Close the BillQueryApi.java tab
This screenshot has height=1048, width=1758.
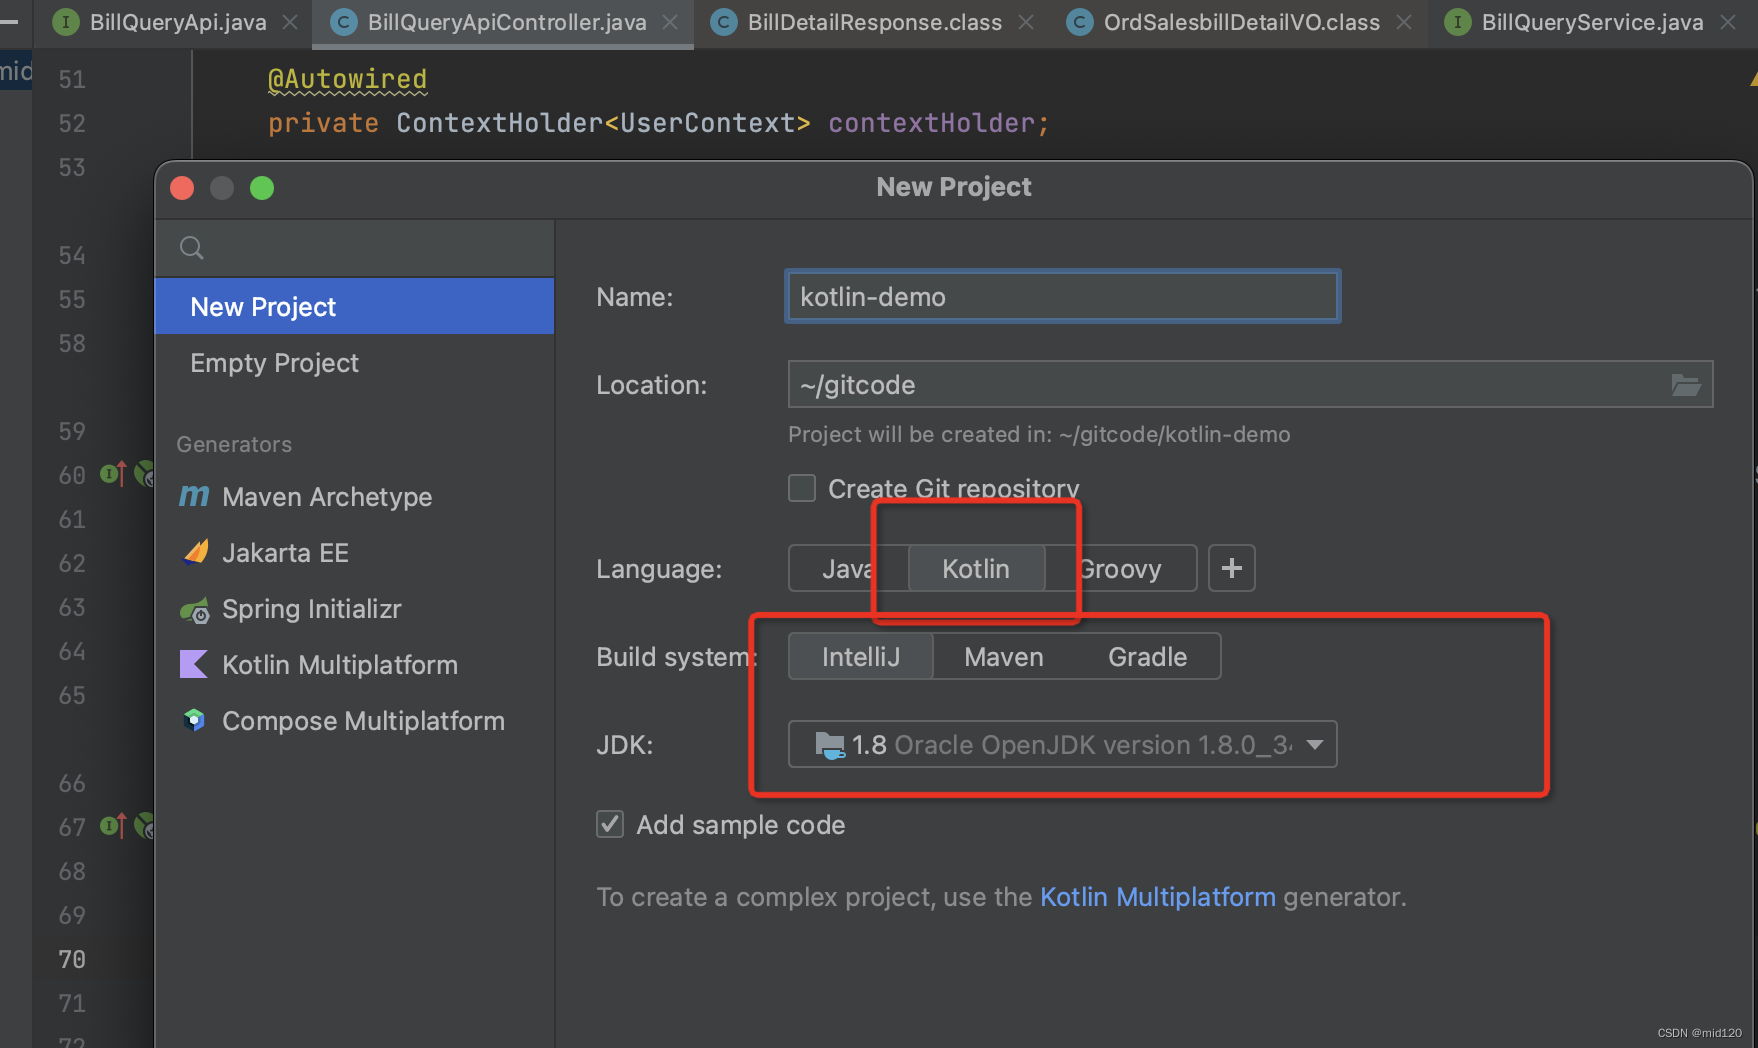(x=290, y=22)
